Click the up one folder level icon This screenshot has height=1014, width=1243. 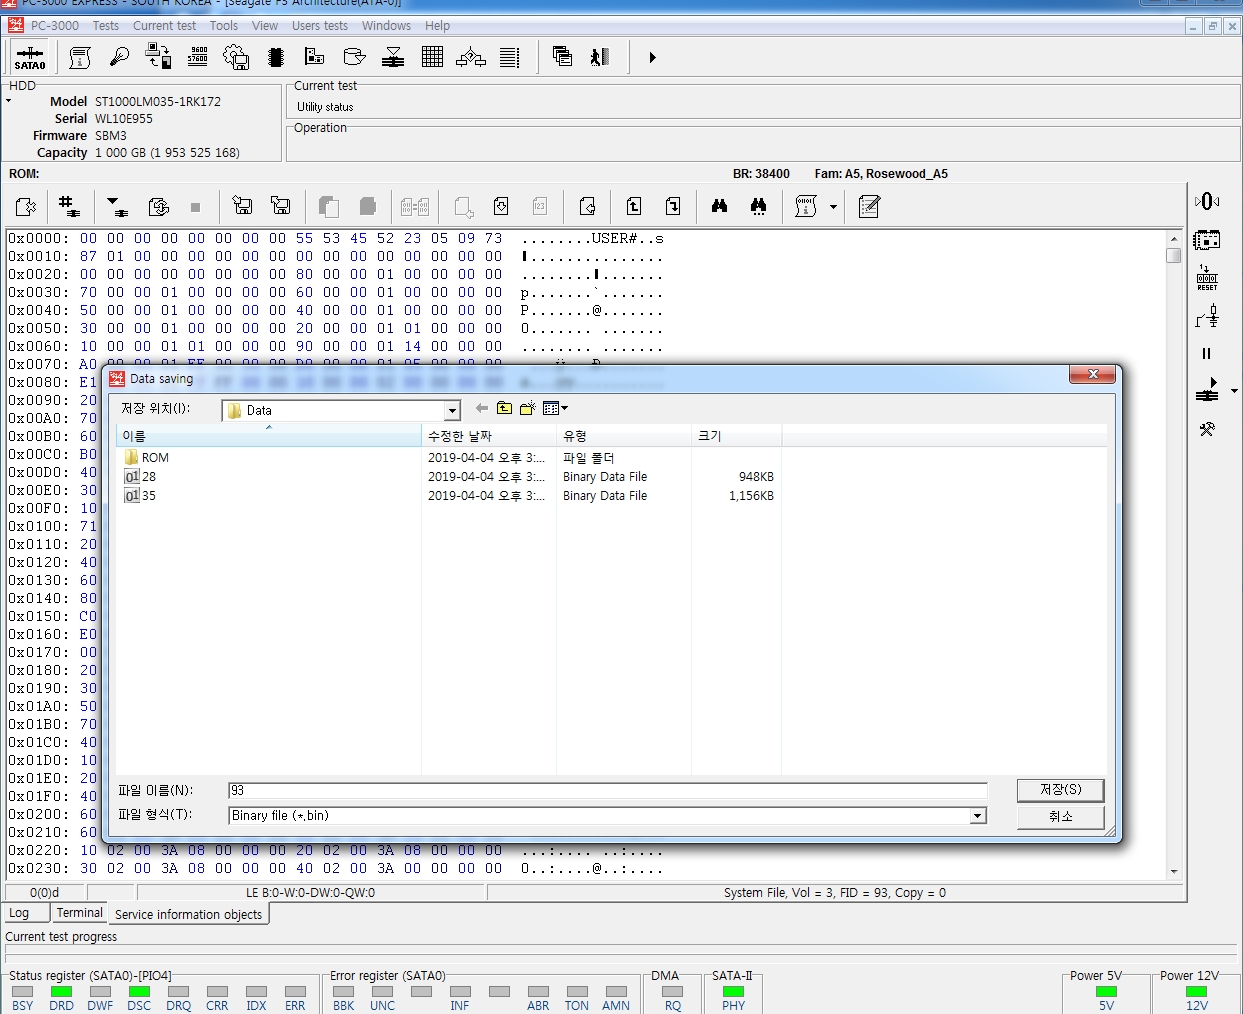[504, 408]
